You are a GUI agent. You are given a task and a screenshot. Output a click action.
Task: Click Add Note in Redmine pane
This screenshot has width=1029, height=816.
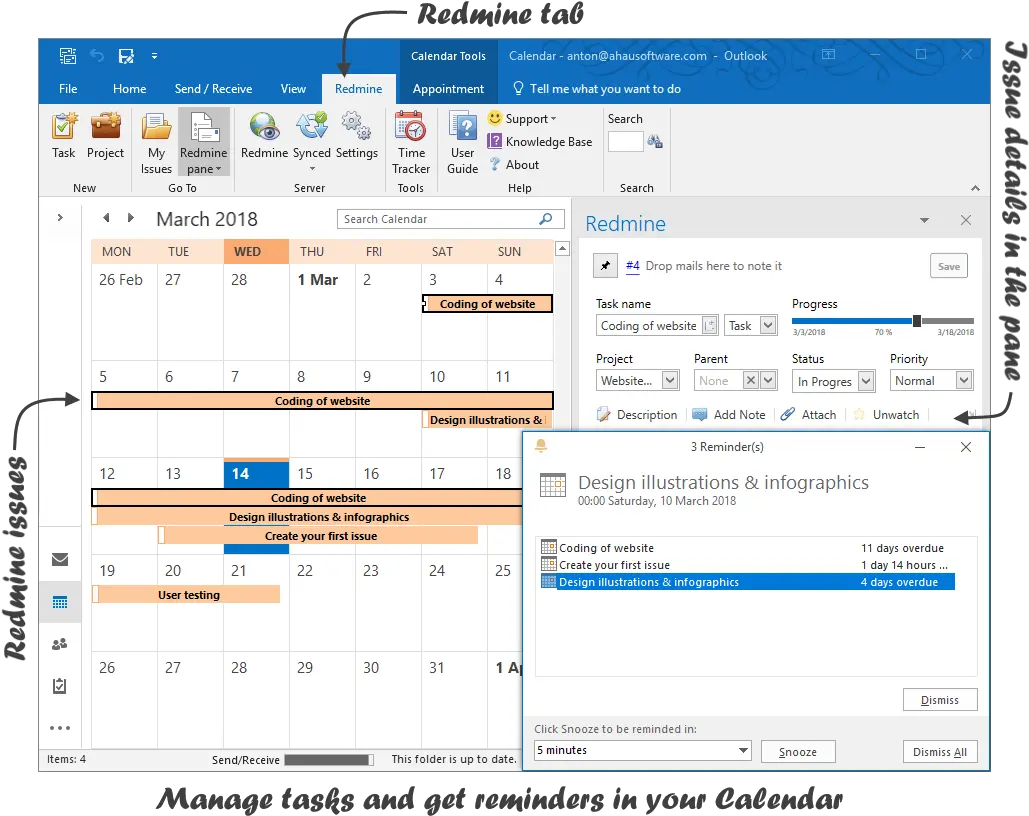(x=728, y=415)
